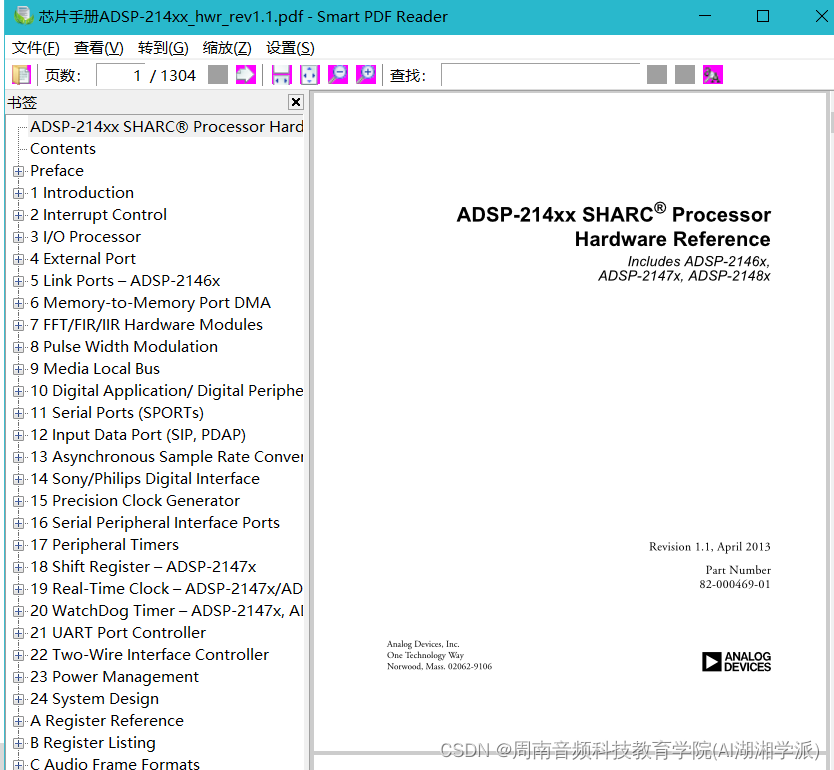Open 19 Real-Time Clock bookmark
The height and width of the screenshot is (770, 834).
pos(166,589)
